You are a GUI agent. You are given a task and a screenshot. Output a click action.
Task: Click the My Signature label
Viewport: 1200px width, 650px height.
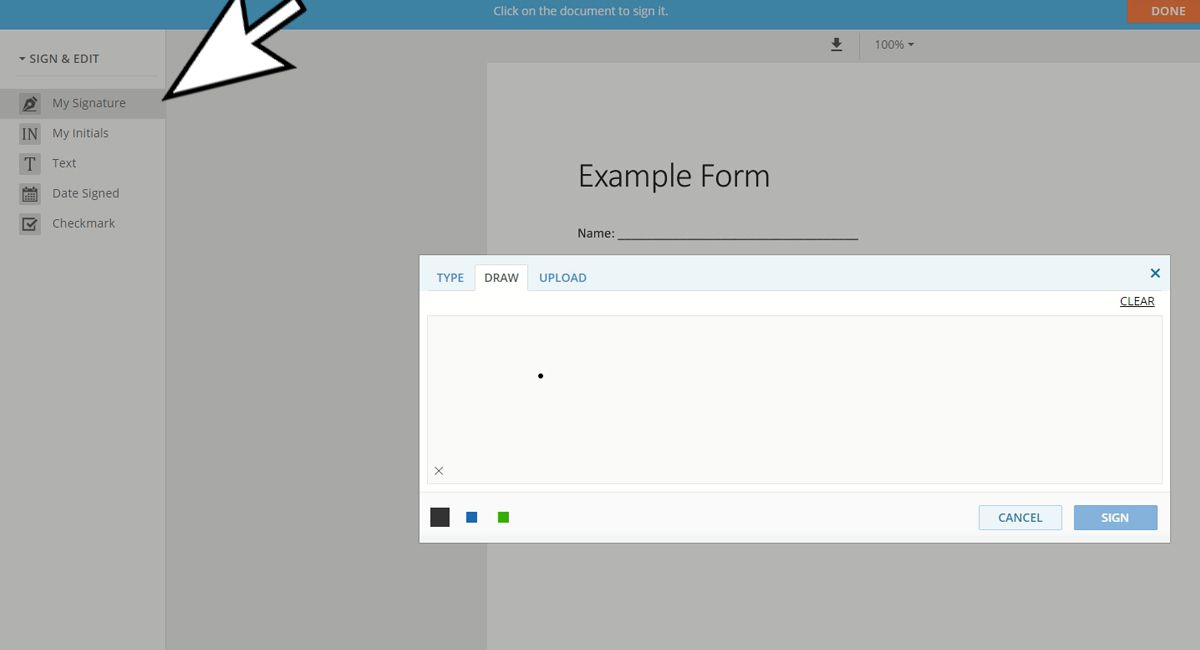[89, 103]
